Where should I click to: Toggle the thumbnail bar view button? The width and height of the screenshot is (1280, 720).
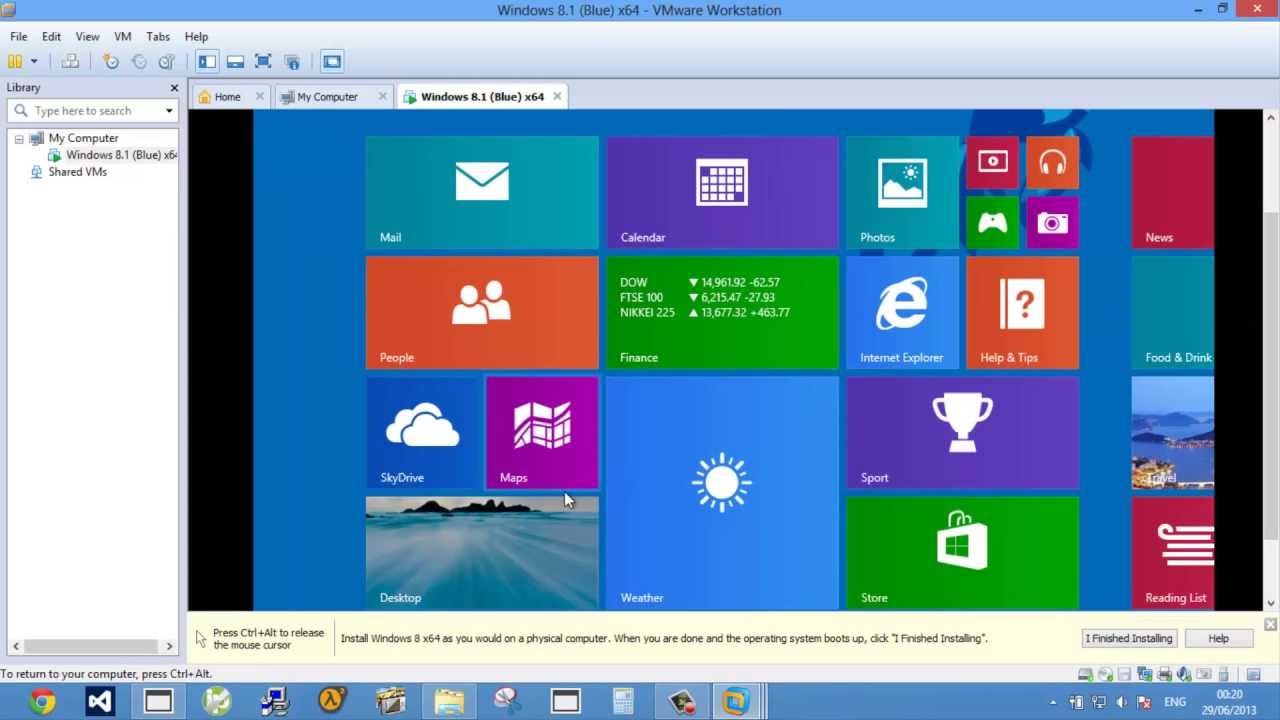point(235,61)
